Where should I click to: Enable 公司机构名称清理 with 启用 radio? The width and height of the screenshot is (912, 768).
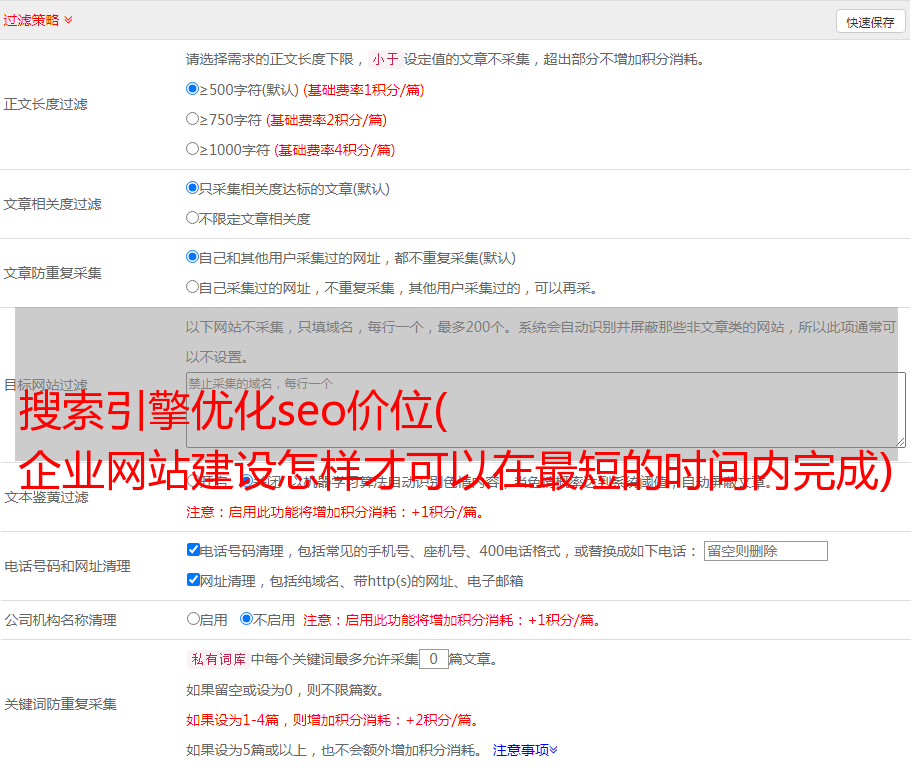(193, 619)
